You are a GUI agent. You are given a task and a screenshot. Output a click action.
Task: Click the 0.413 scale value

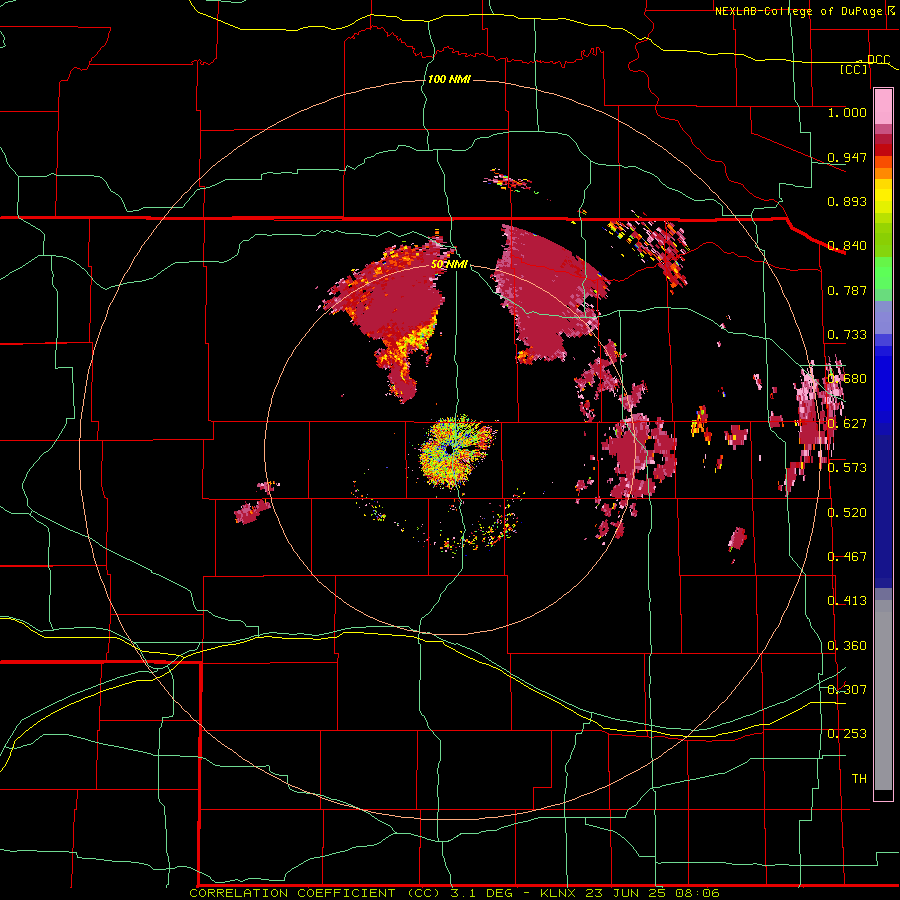coord(847,601)
